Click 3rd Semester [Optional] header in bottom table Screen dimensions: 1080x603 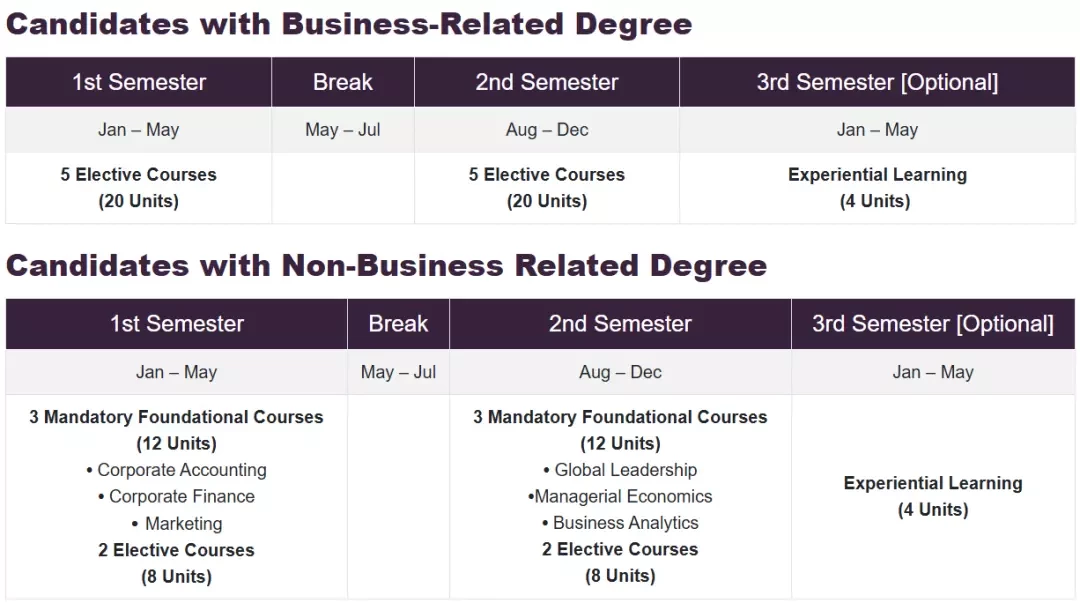[x=933, y=324]
